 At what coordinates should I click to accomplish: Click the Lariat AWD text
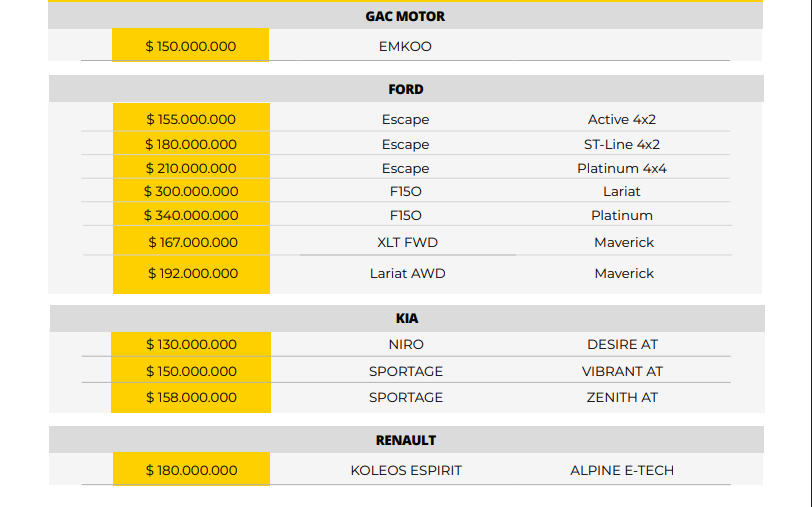407,273
